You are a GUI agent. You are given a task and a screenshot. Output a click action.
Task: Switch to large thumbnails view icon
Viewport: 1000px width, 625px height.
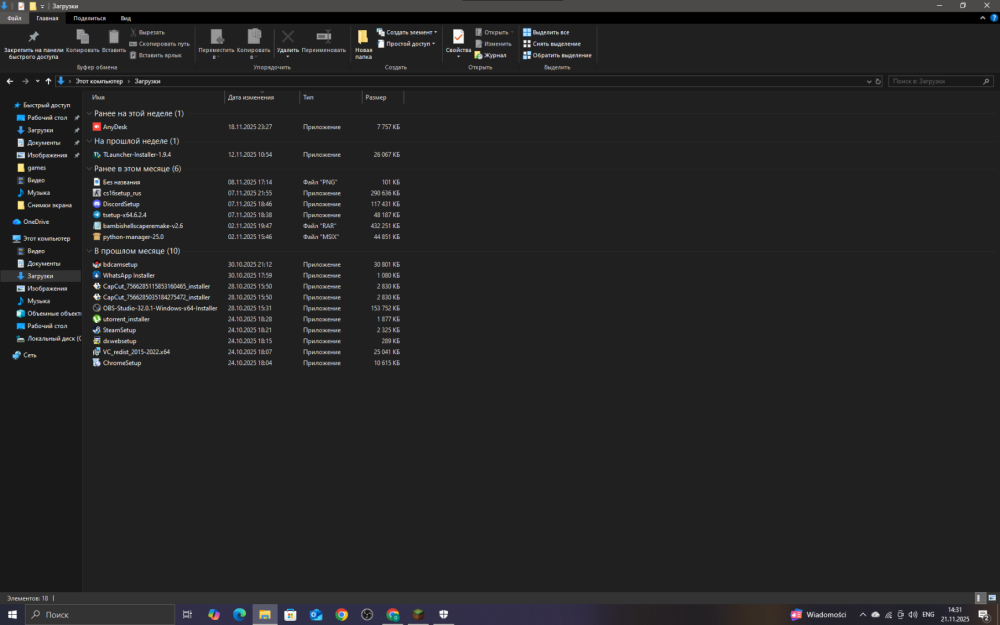coord(992,598)
